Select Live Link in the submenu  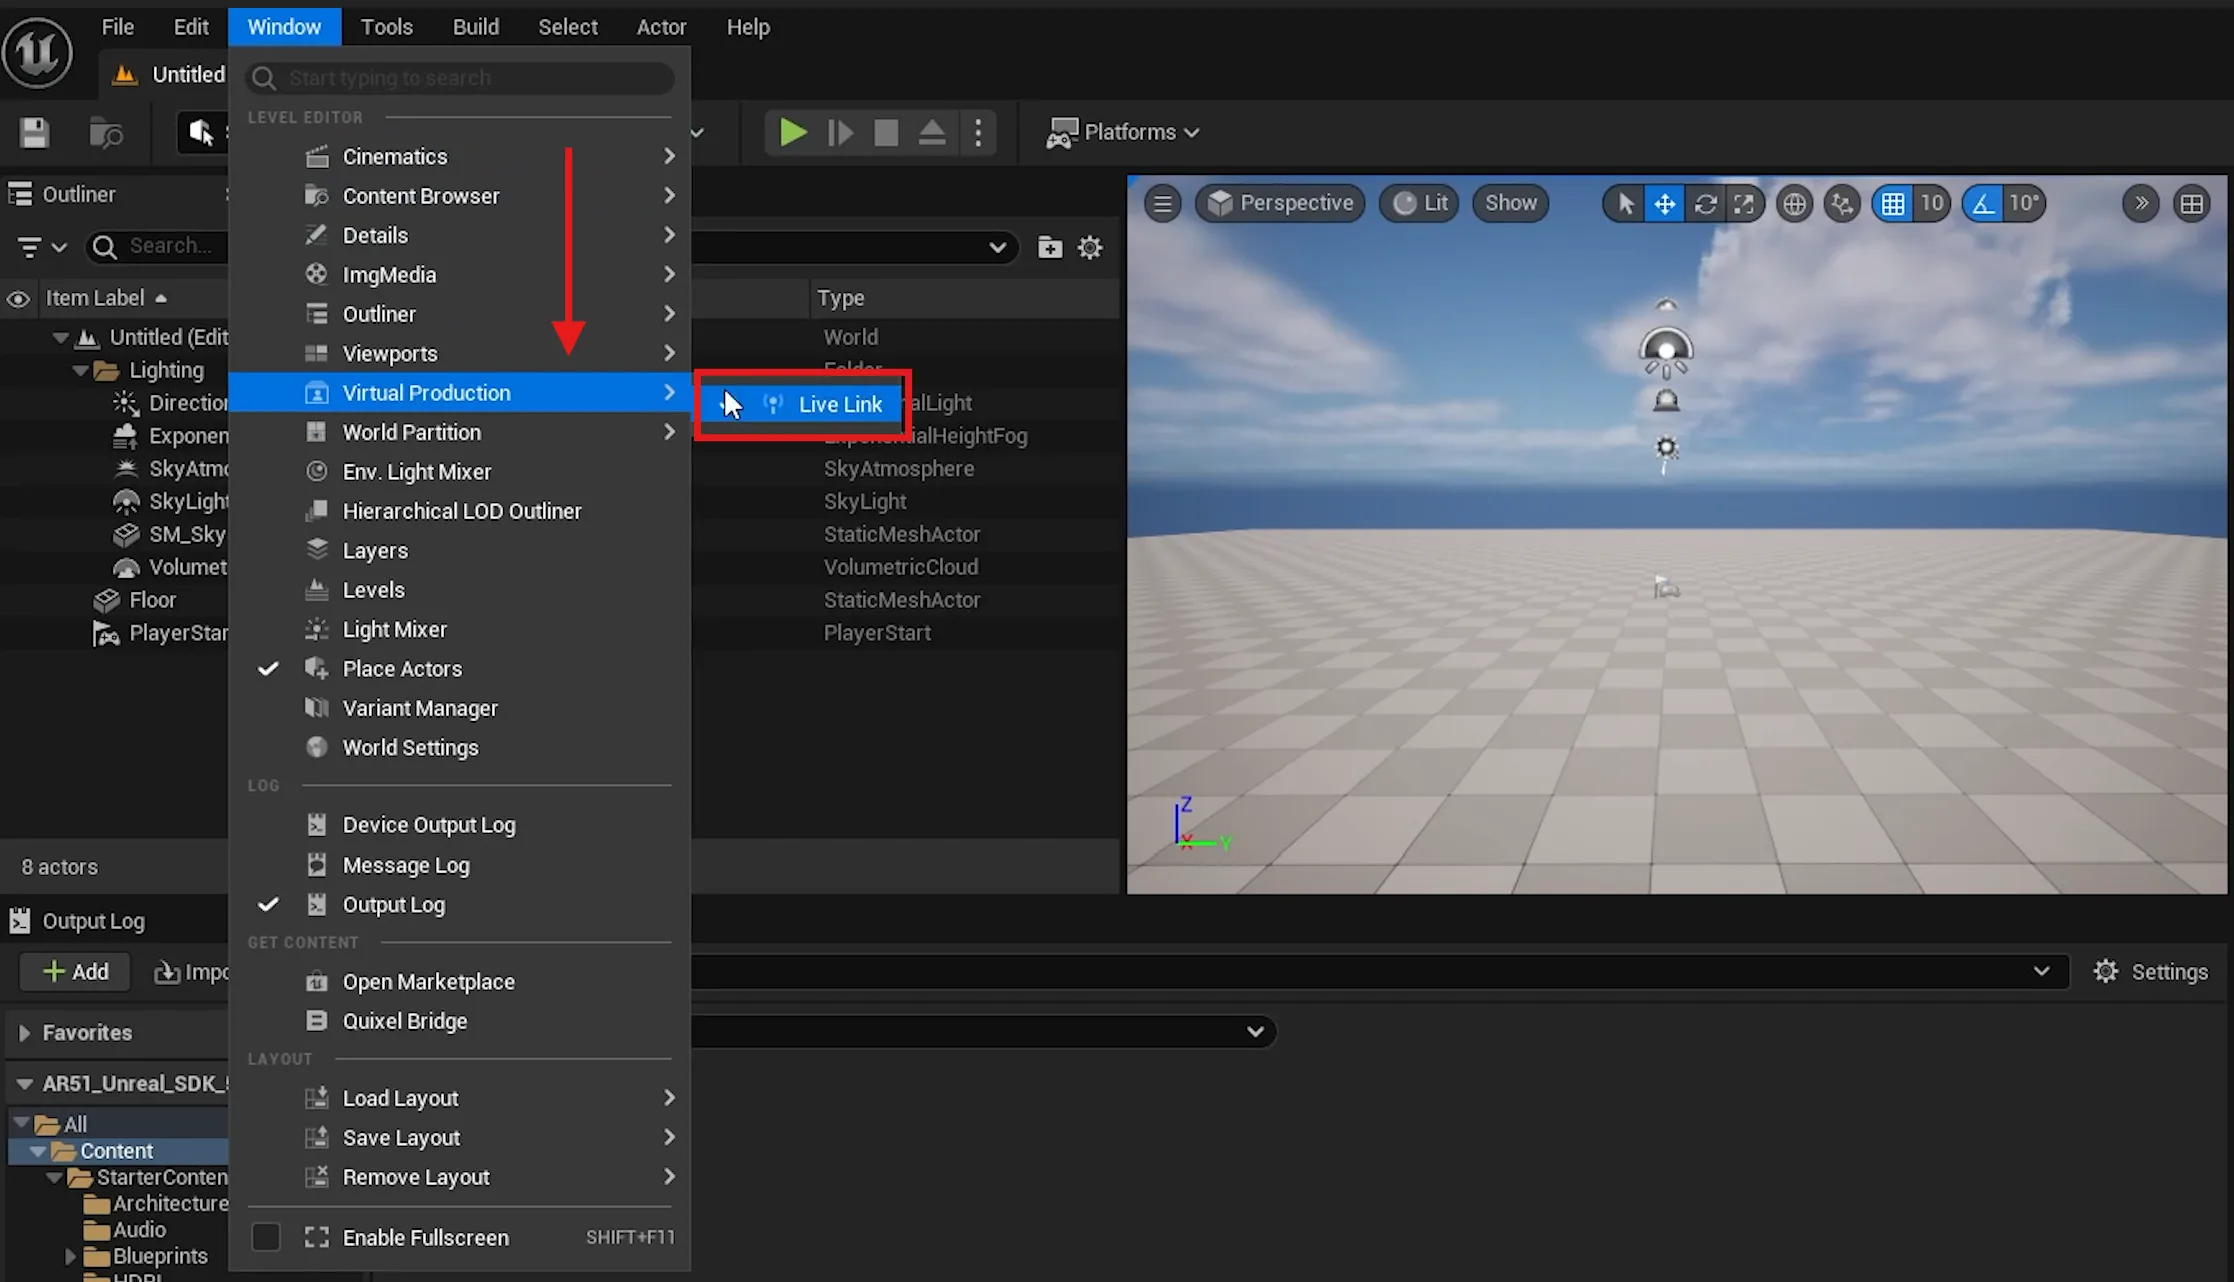(x=803, y=404)
